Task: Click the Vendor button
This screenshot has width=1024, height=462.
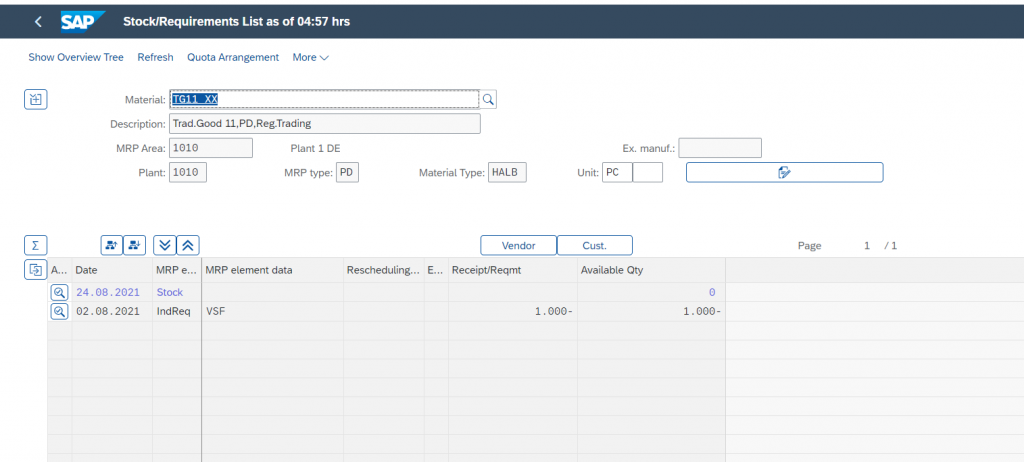Action: coord(519,246)
